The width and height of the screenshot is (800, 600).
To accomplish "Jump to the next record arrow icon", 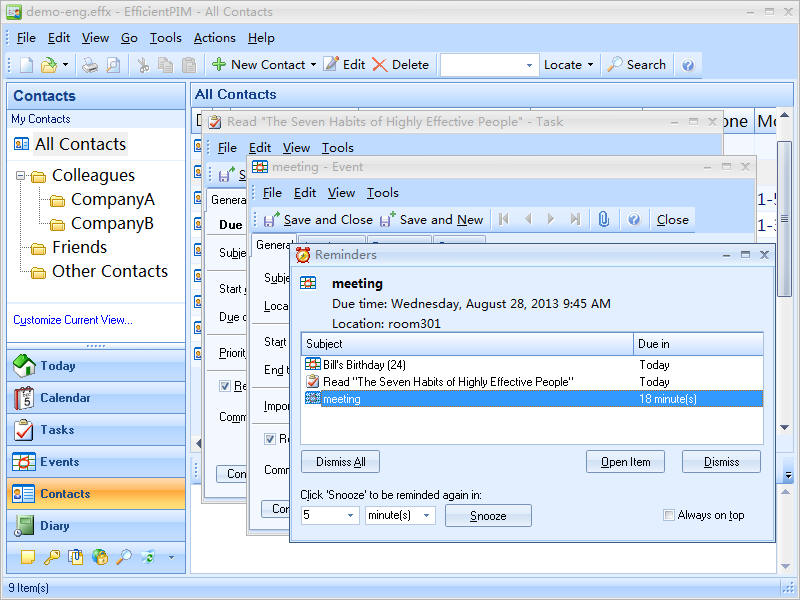I will tap(551, 219).
